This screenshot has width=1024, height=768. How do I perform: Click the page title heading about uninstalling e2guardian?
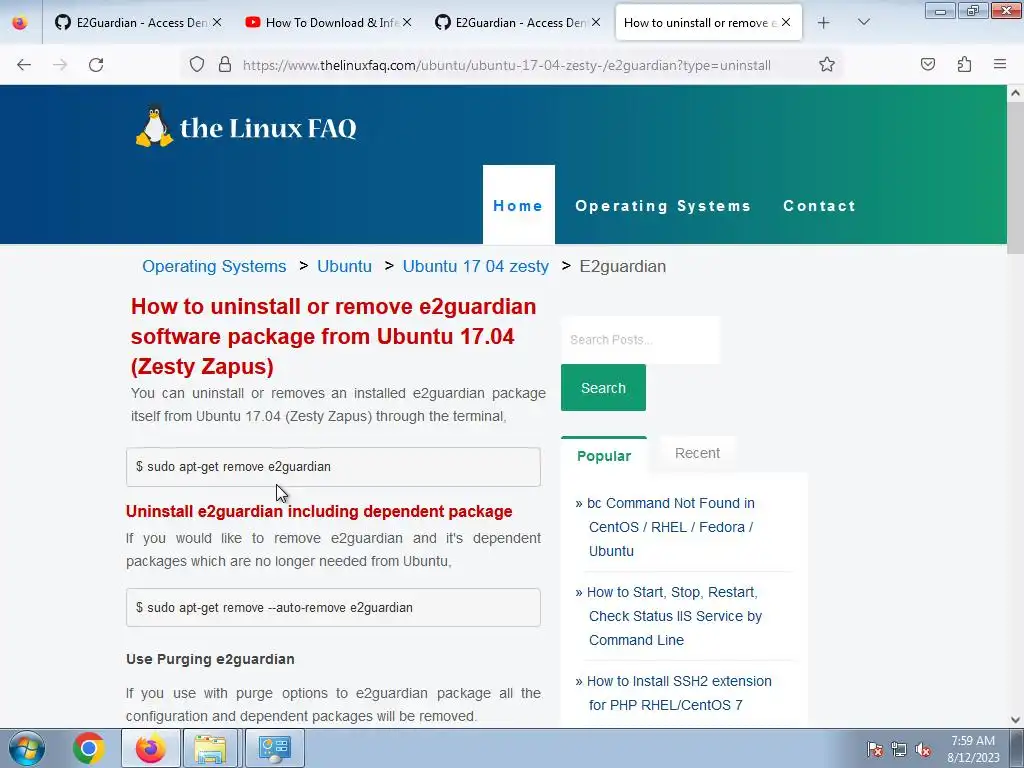click(x=333, y=336)
